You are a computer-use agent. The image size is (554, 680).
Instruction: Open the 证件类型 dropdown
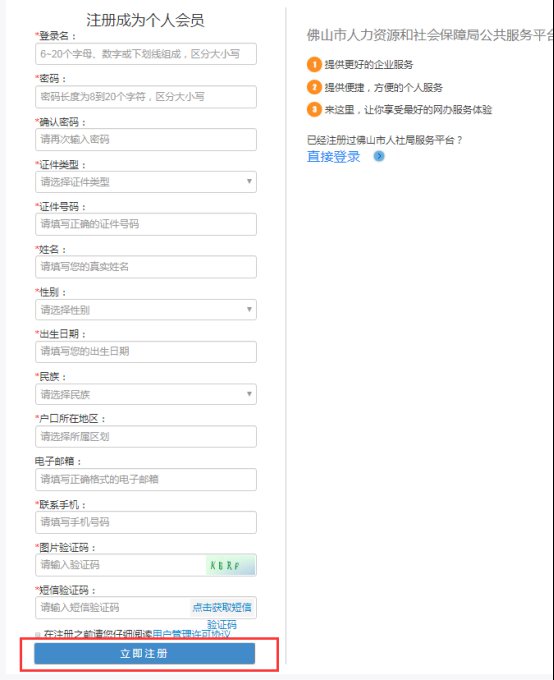pyautogui.click(x=146, y=182)
